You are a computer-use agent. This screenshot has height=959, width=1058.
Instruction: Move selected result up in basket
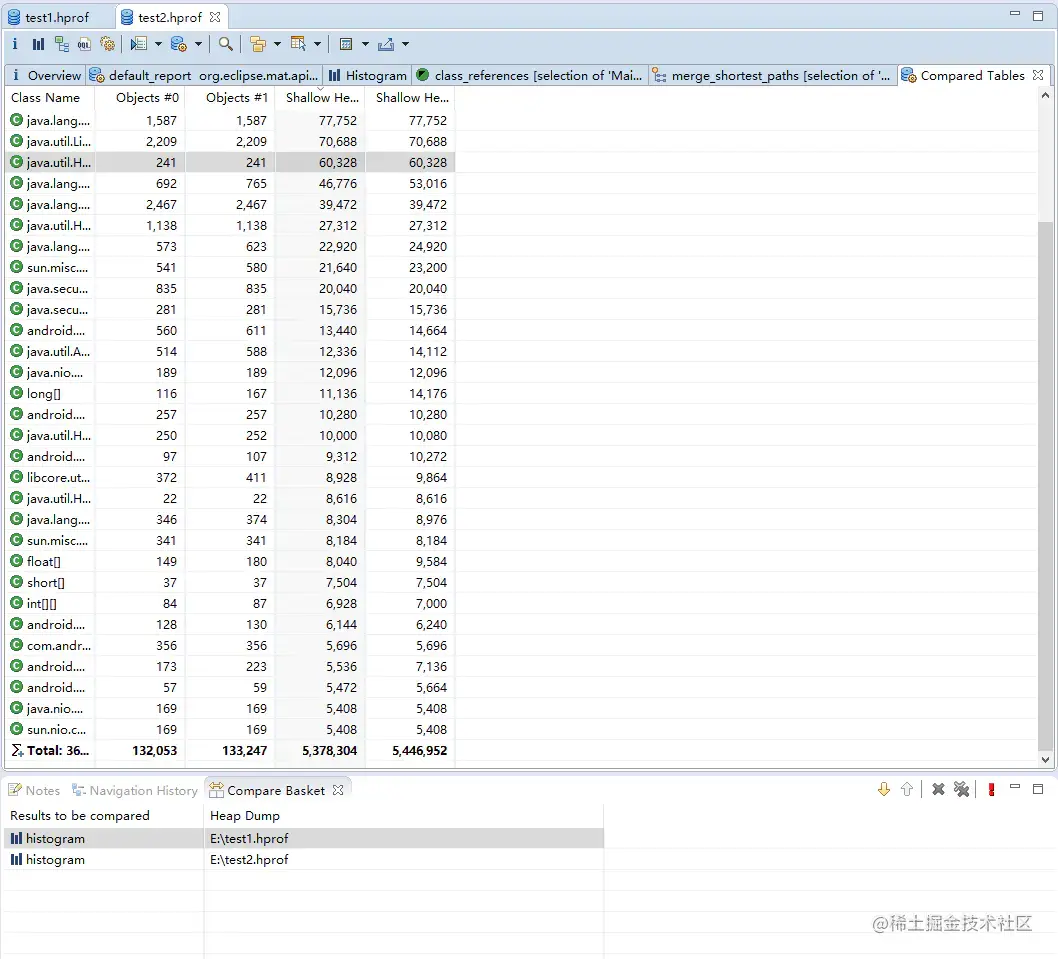coord(907,789)
